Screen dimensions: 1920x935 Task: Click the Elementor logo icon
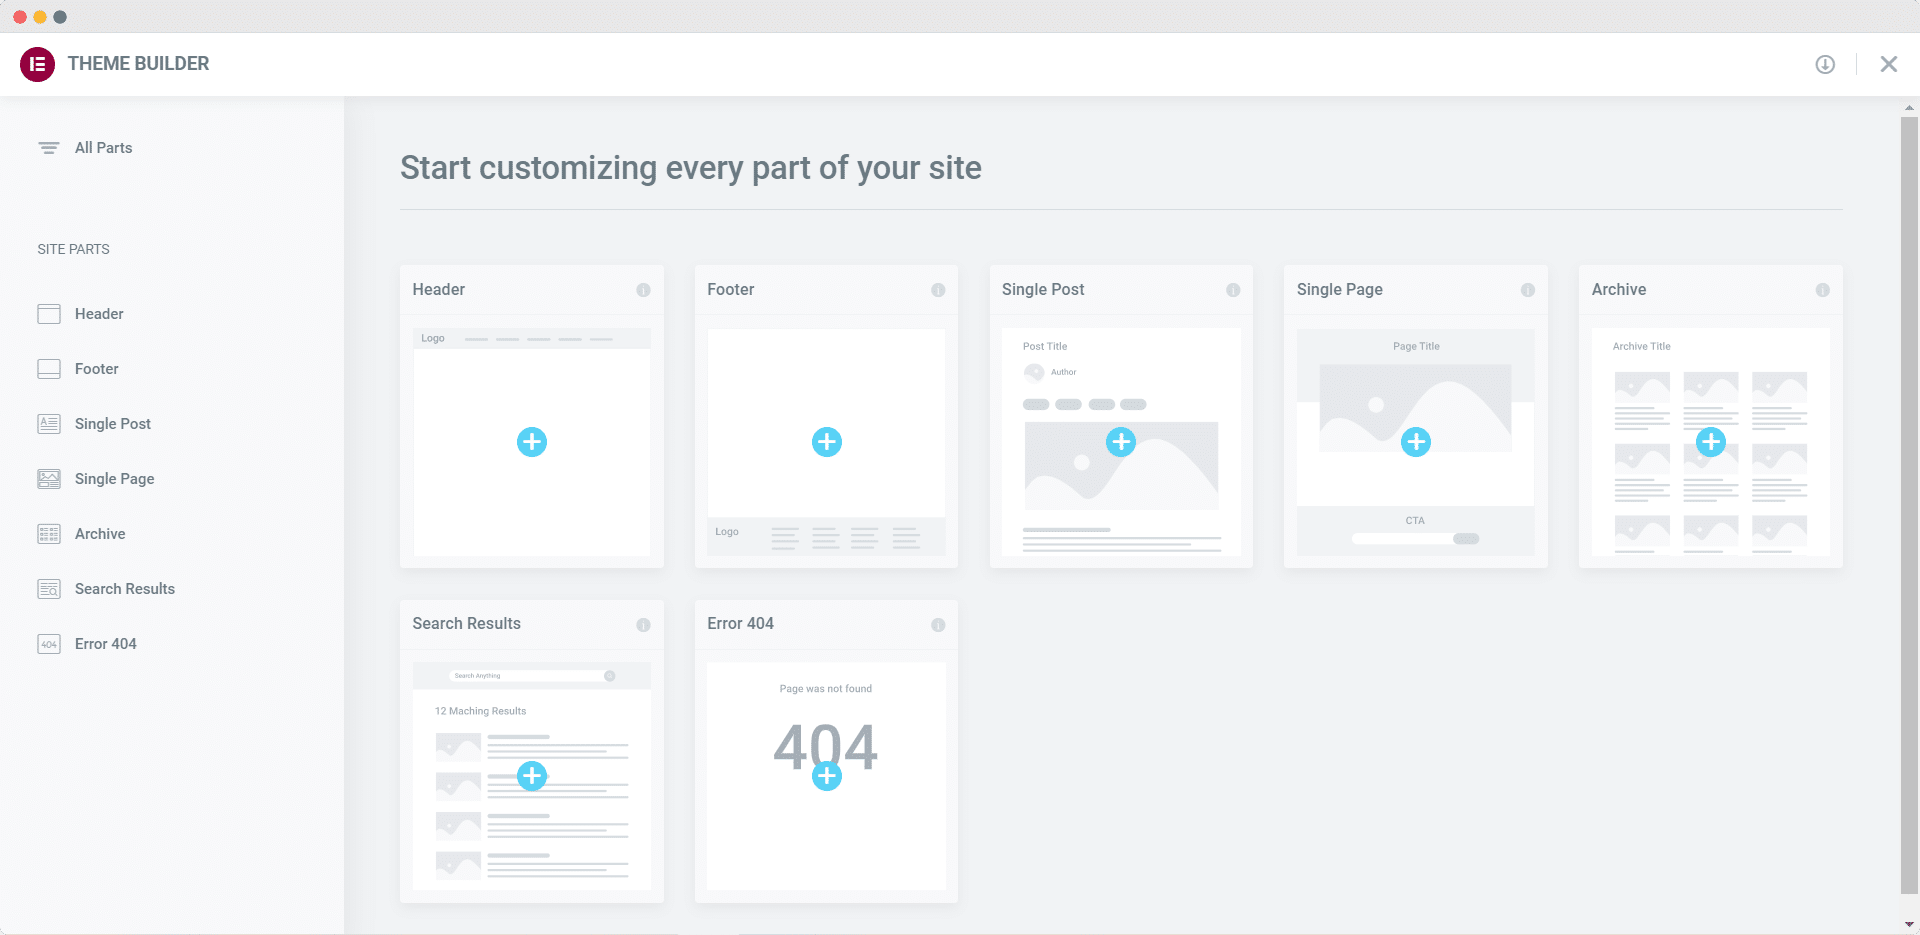pos(37,64)
